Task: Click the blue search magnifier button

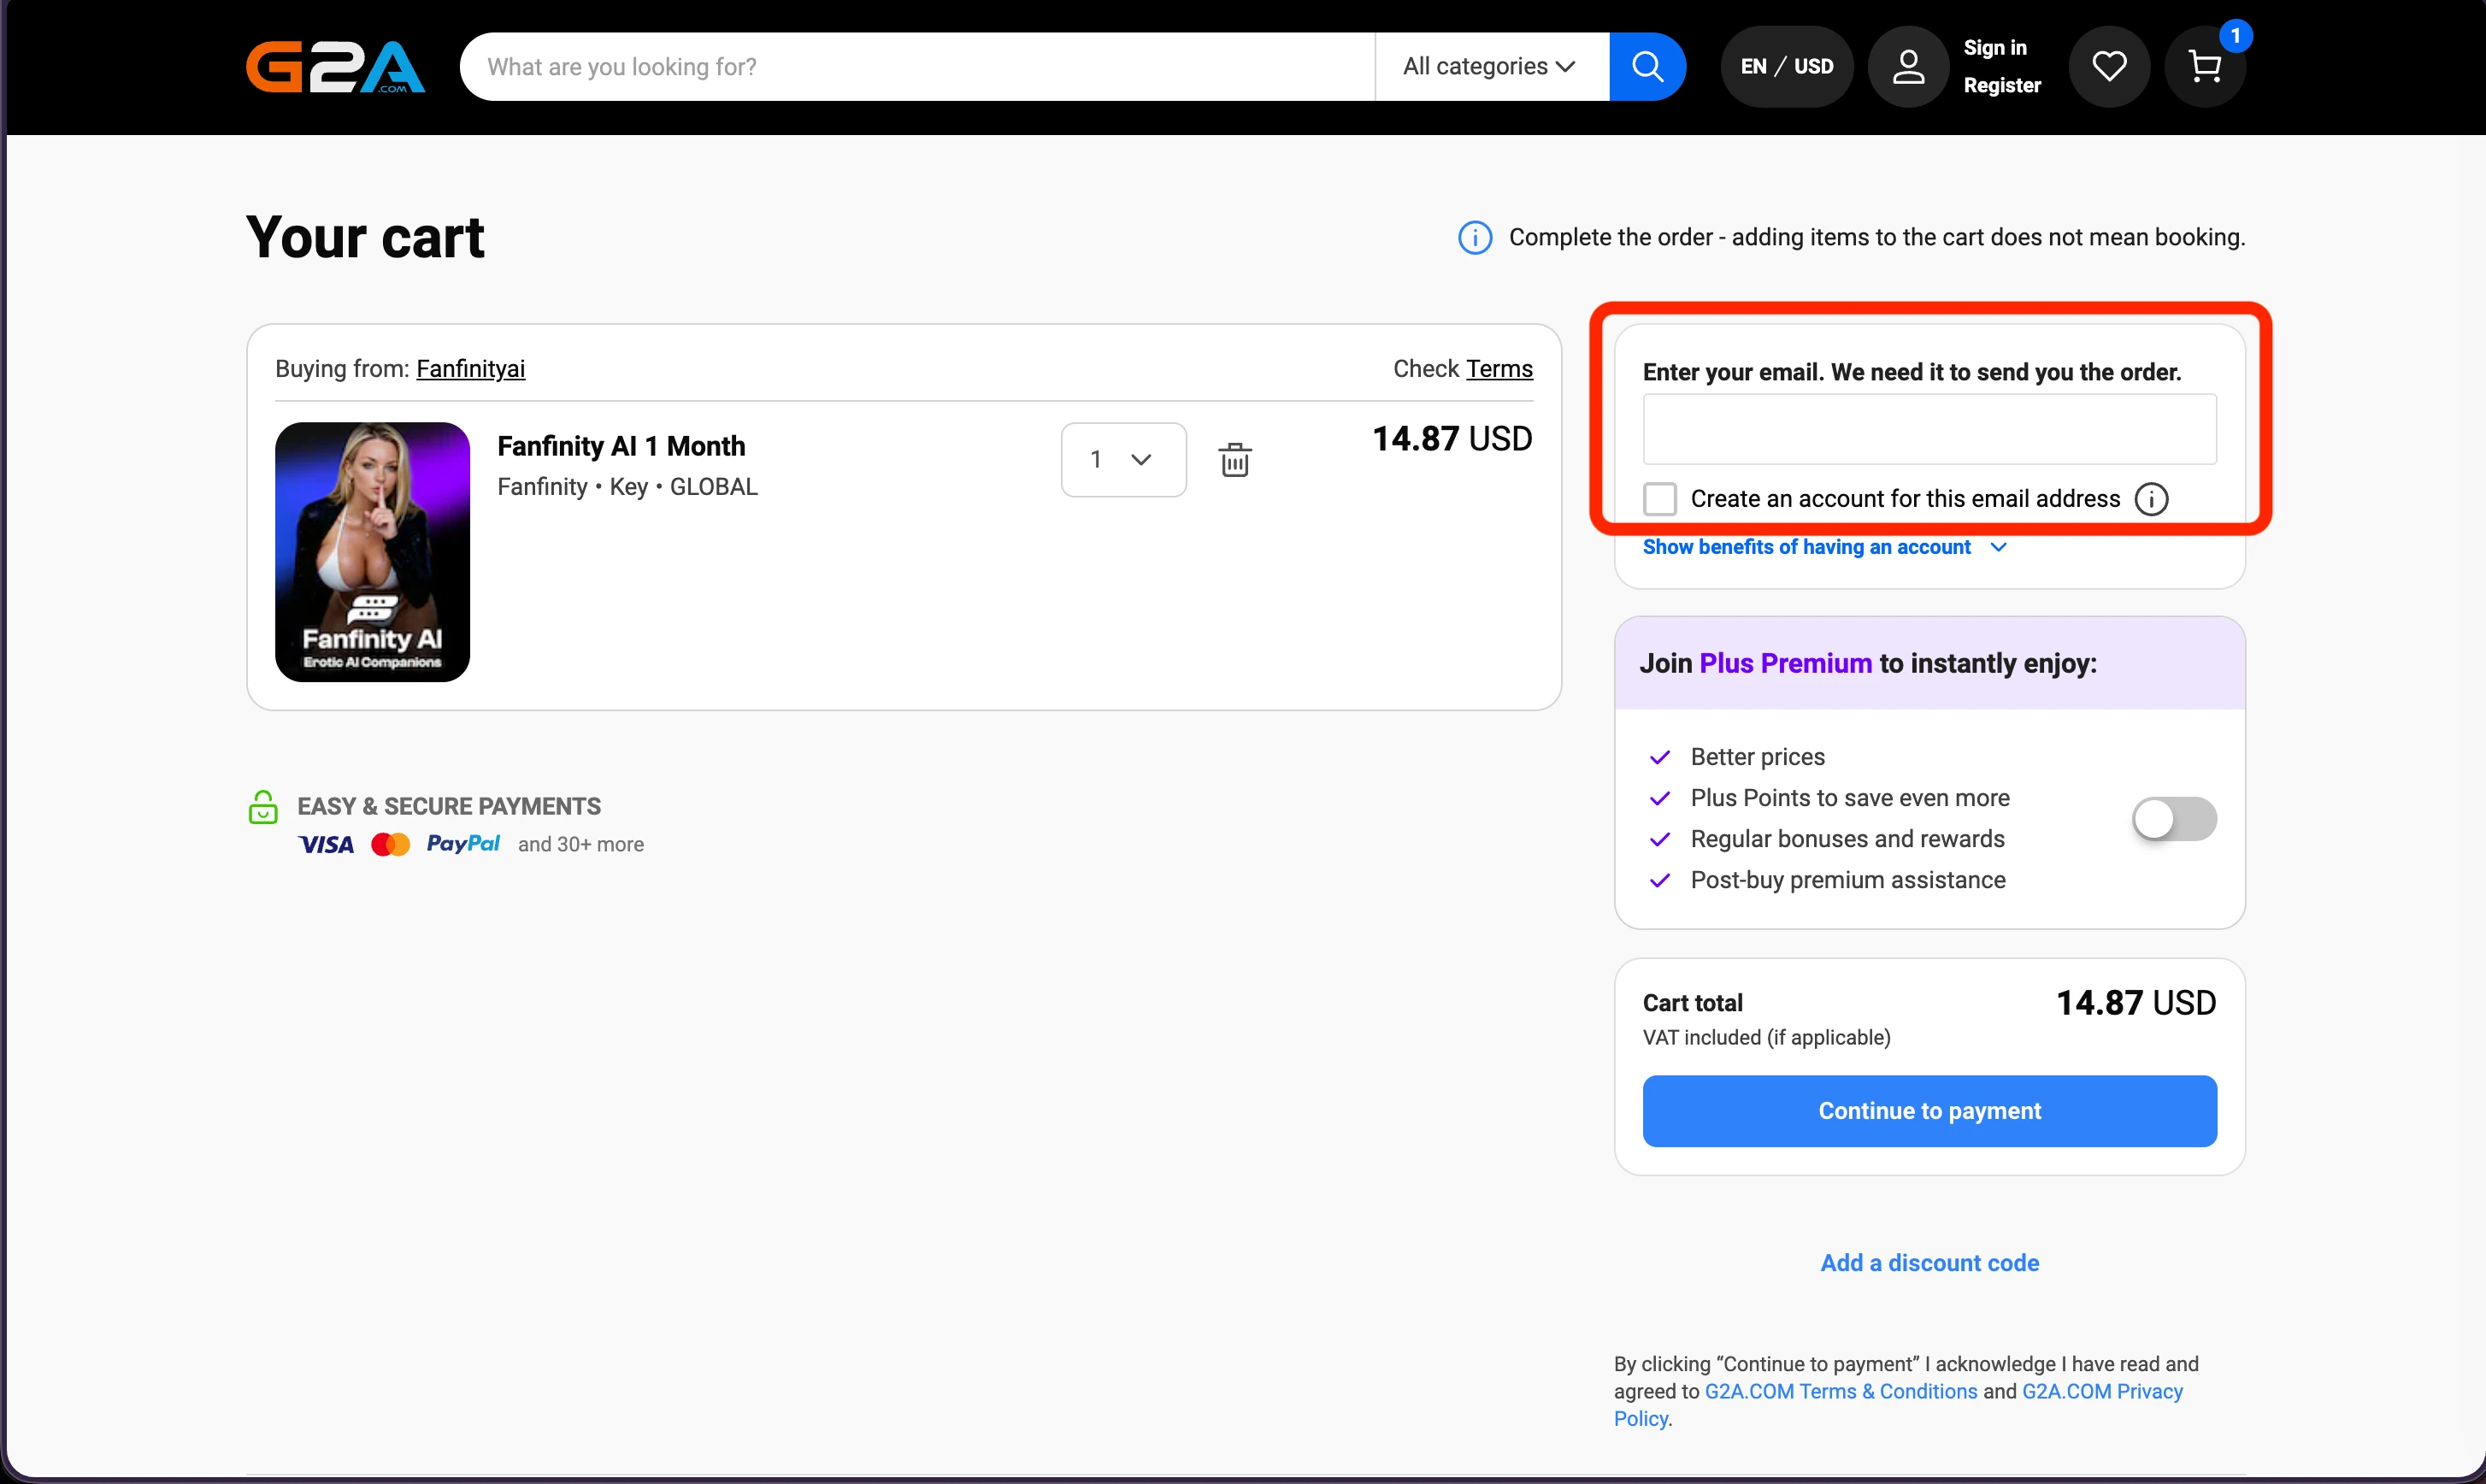Action: (x=1647, y=67)
